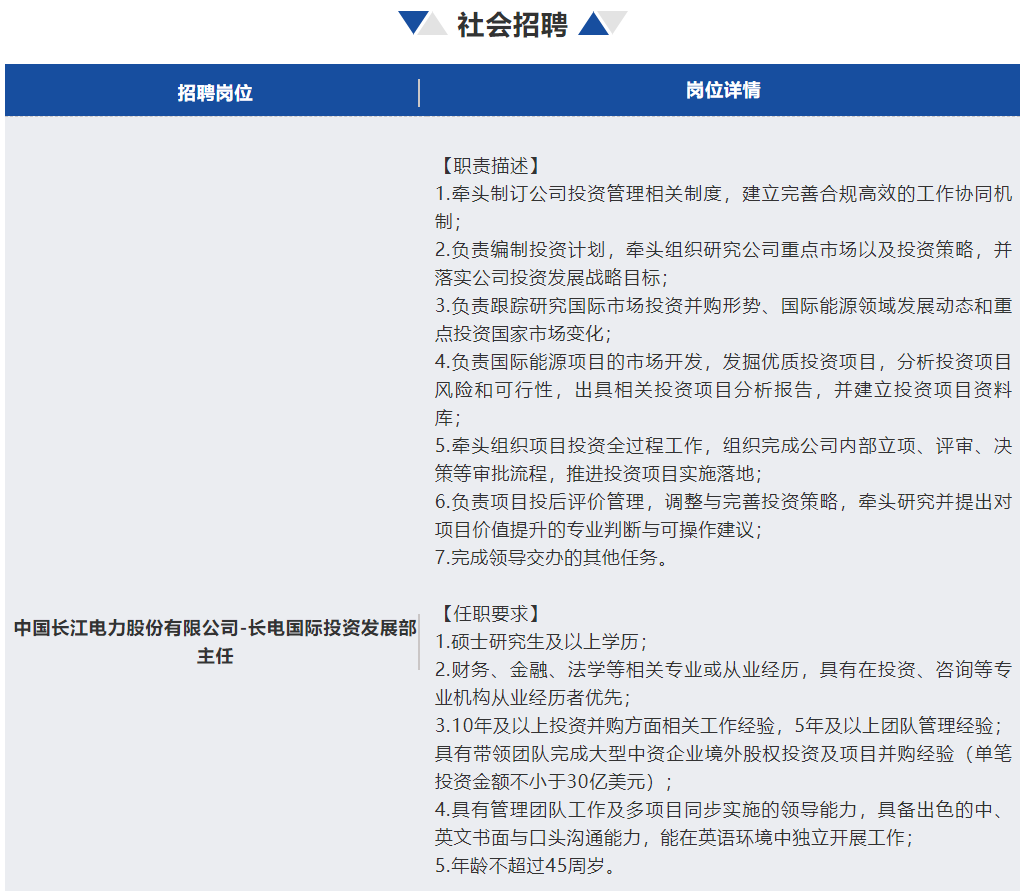Click requirement 2.财务、金融、法学等相关专业
1026x891 pixels.
coord(723,683)
